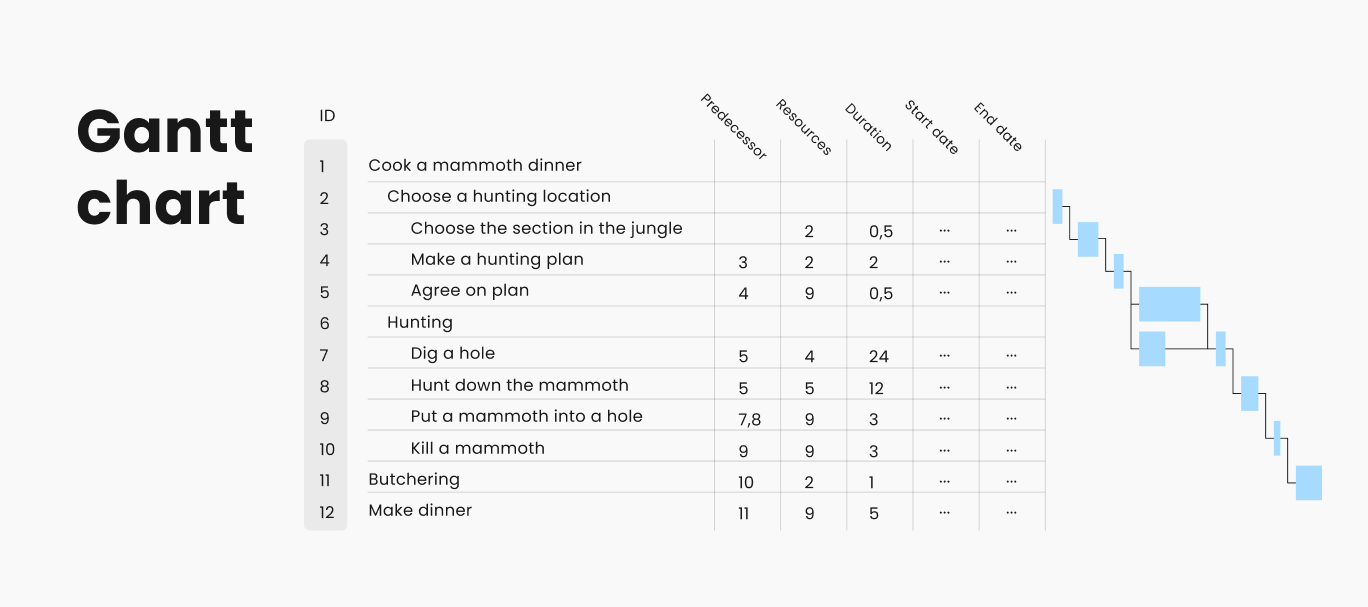Click the topmost blue bar in the timeline
Image resolution: width=1368 pixels, height=607 pixels.
pyautogui.click(x=1057, y=206)
